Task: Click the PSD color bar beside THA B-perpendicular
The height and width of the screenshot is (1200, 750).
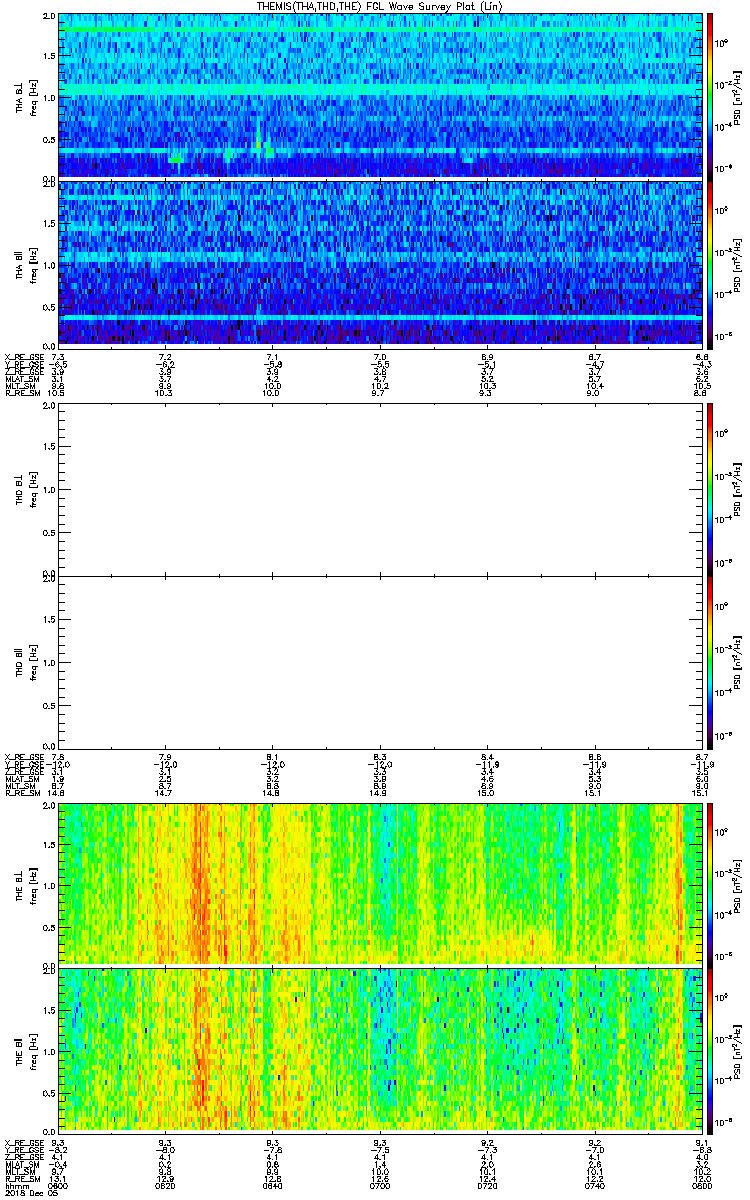Action: pyautogui.click(x=711, y=95)
